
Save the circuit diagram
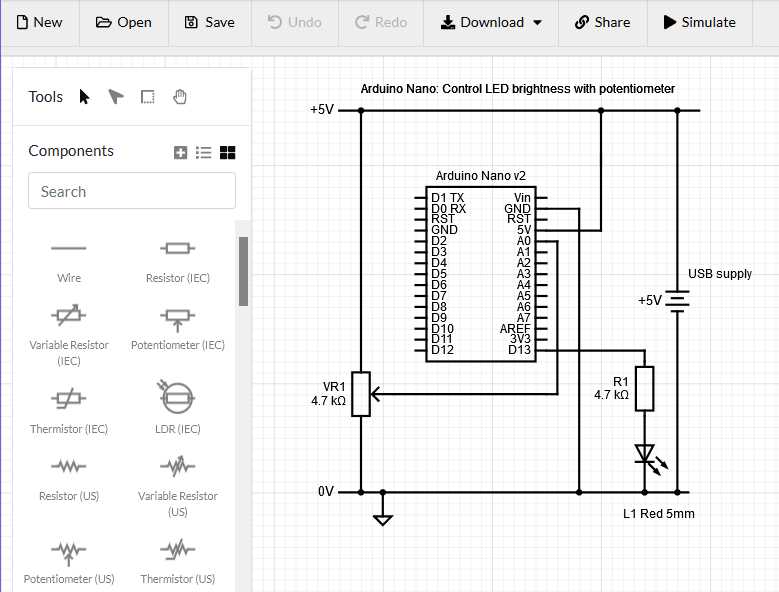[210, 22]
